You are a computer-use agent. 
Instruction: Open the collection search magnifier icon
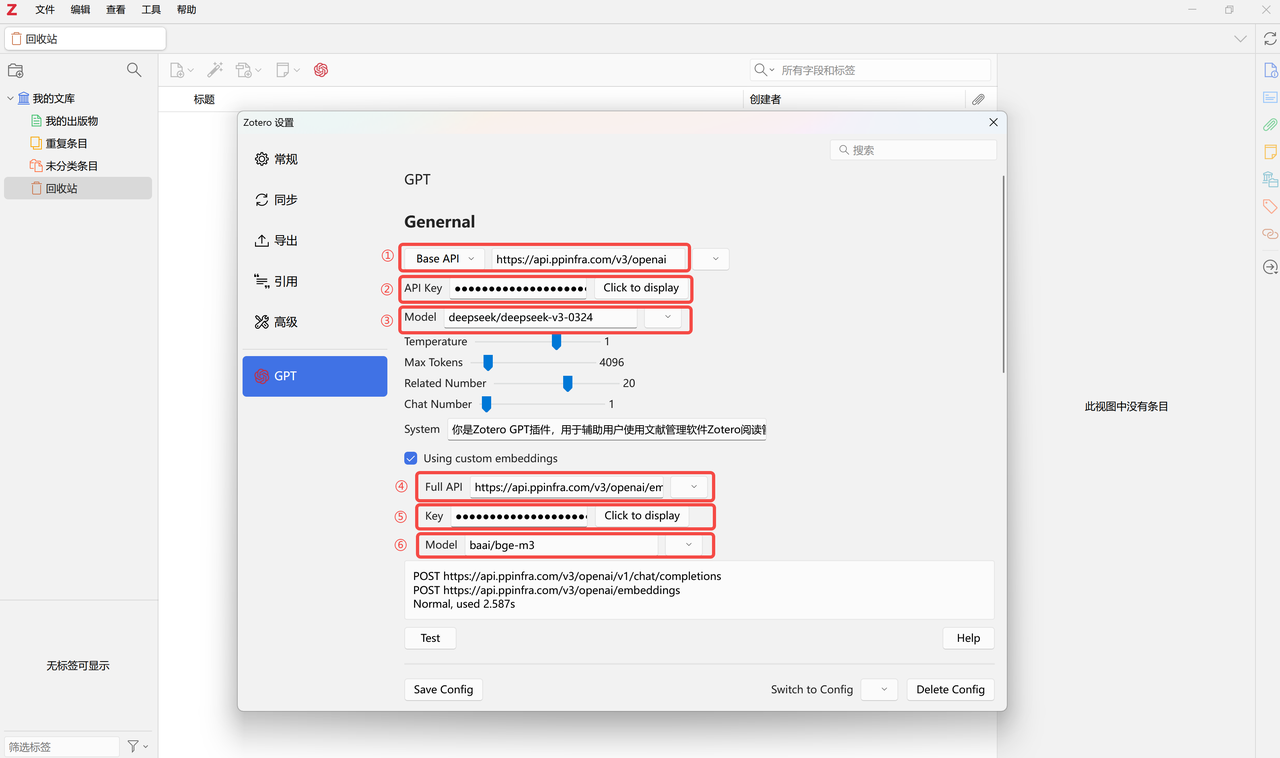tap(134, 70)
